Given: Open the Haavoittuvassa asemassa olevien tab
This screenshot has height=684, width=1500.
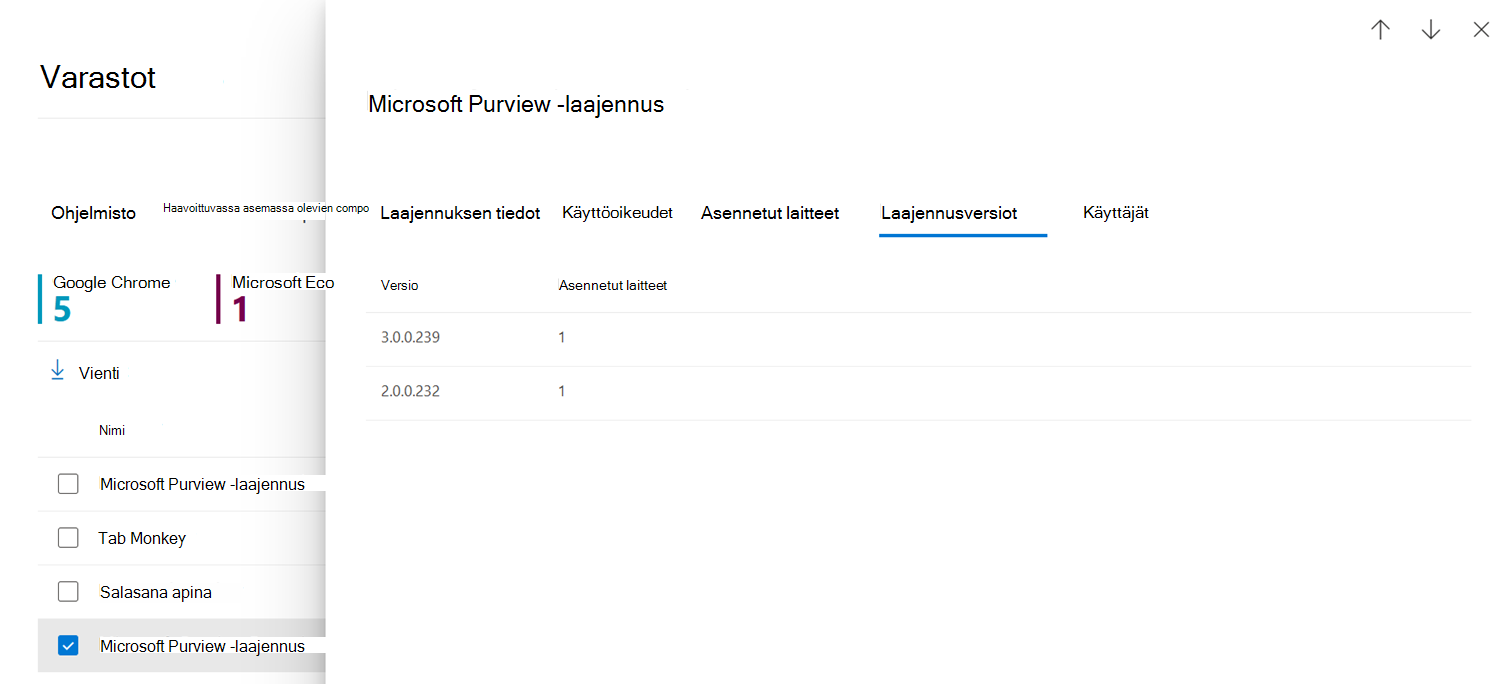Looking at the screenshot, I should coord(266,208).
